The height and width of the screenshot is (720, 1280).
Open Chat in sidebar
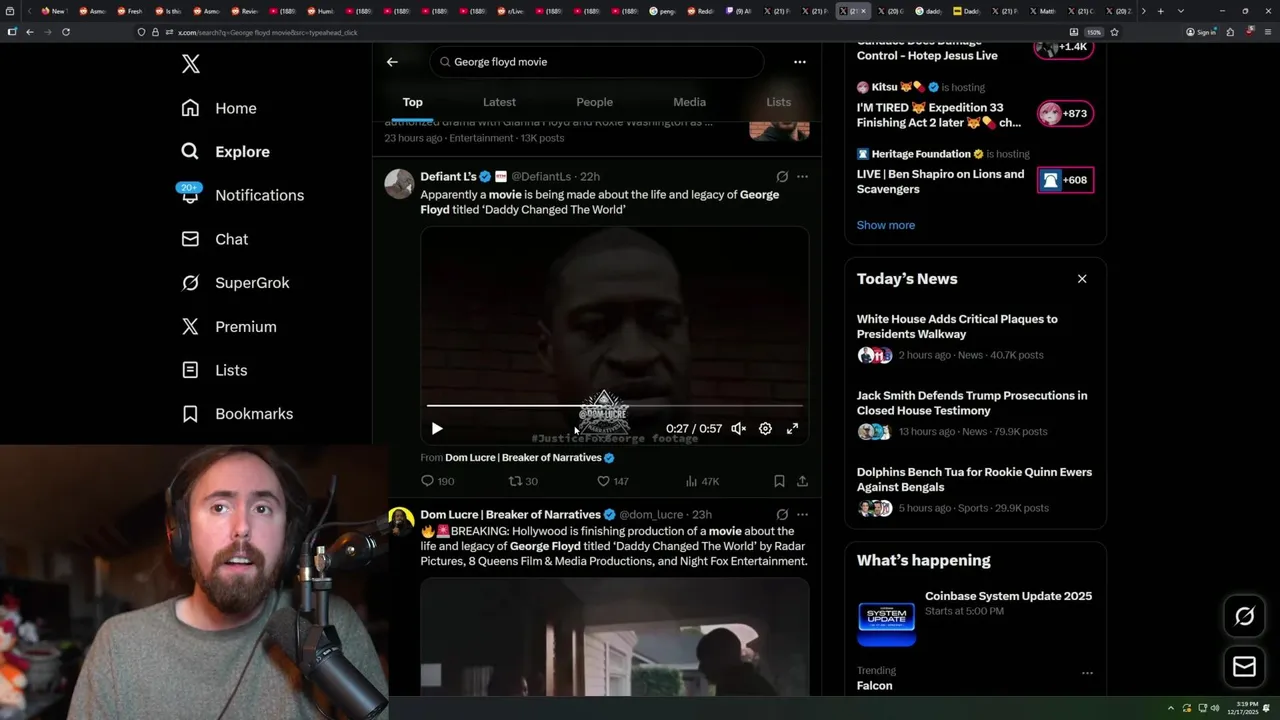click(x=214, y=239)
